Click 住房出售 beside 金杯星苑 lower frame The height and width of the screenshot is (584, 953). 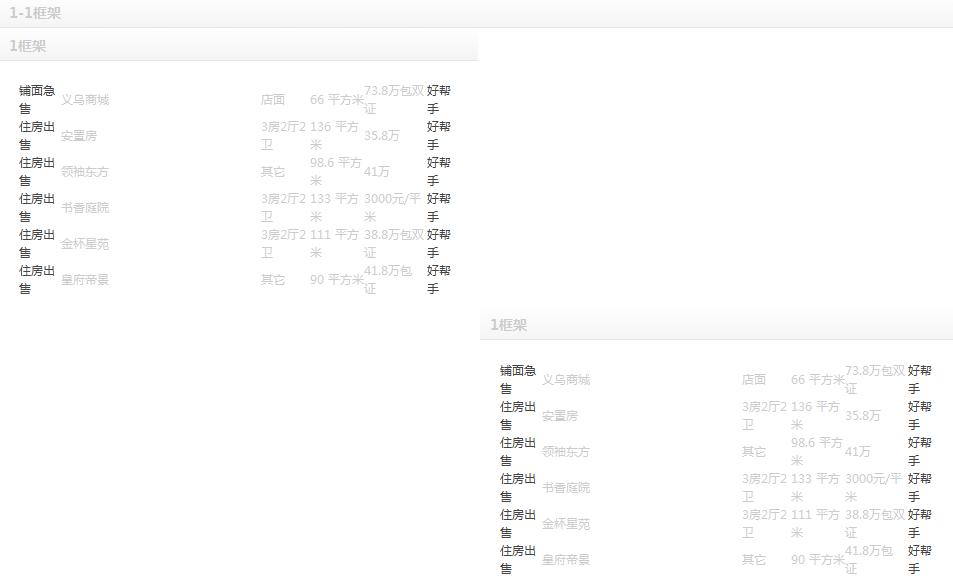[517, 523]
